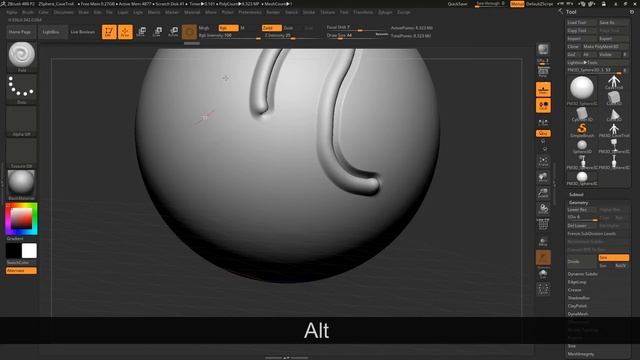This screenshot has width=640, height=360.
Task: Expand DynaMesh section
Action: 578,314
